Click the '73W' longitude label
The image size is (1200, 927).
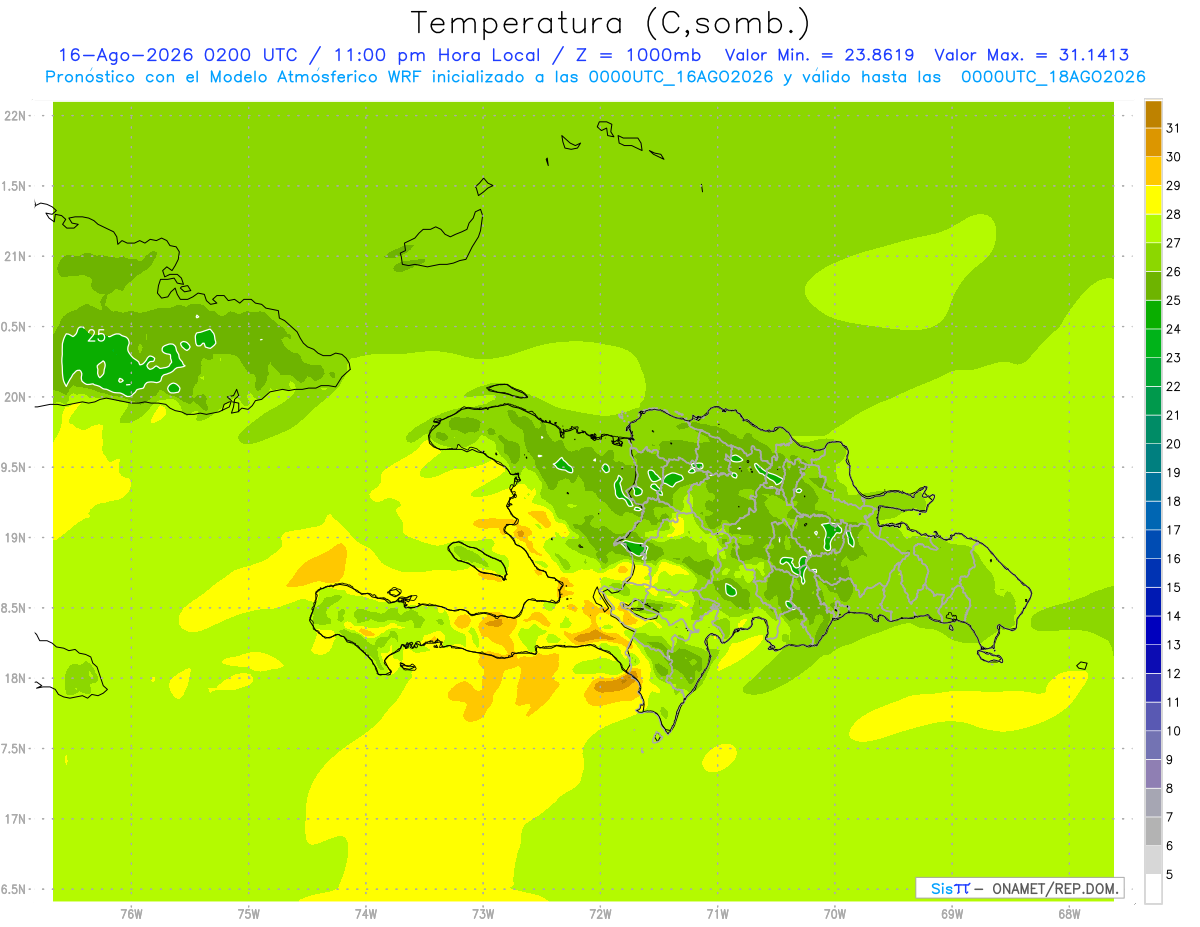click(x=483, y=914)
